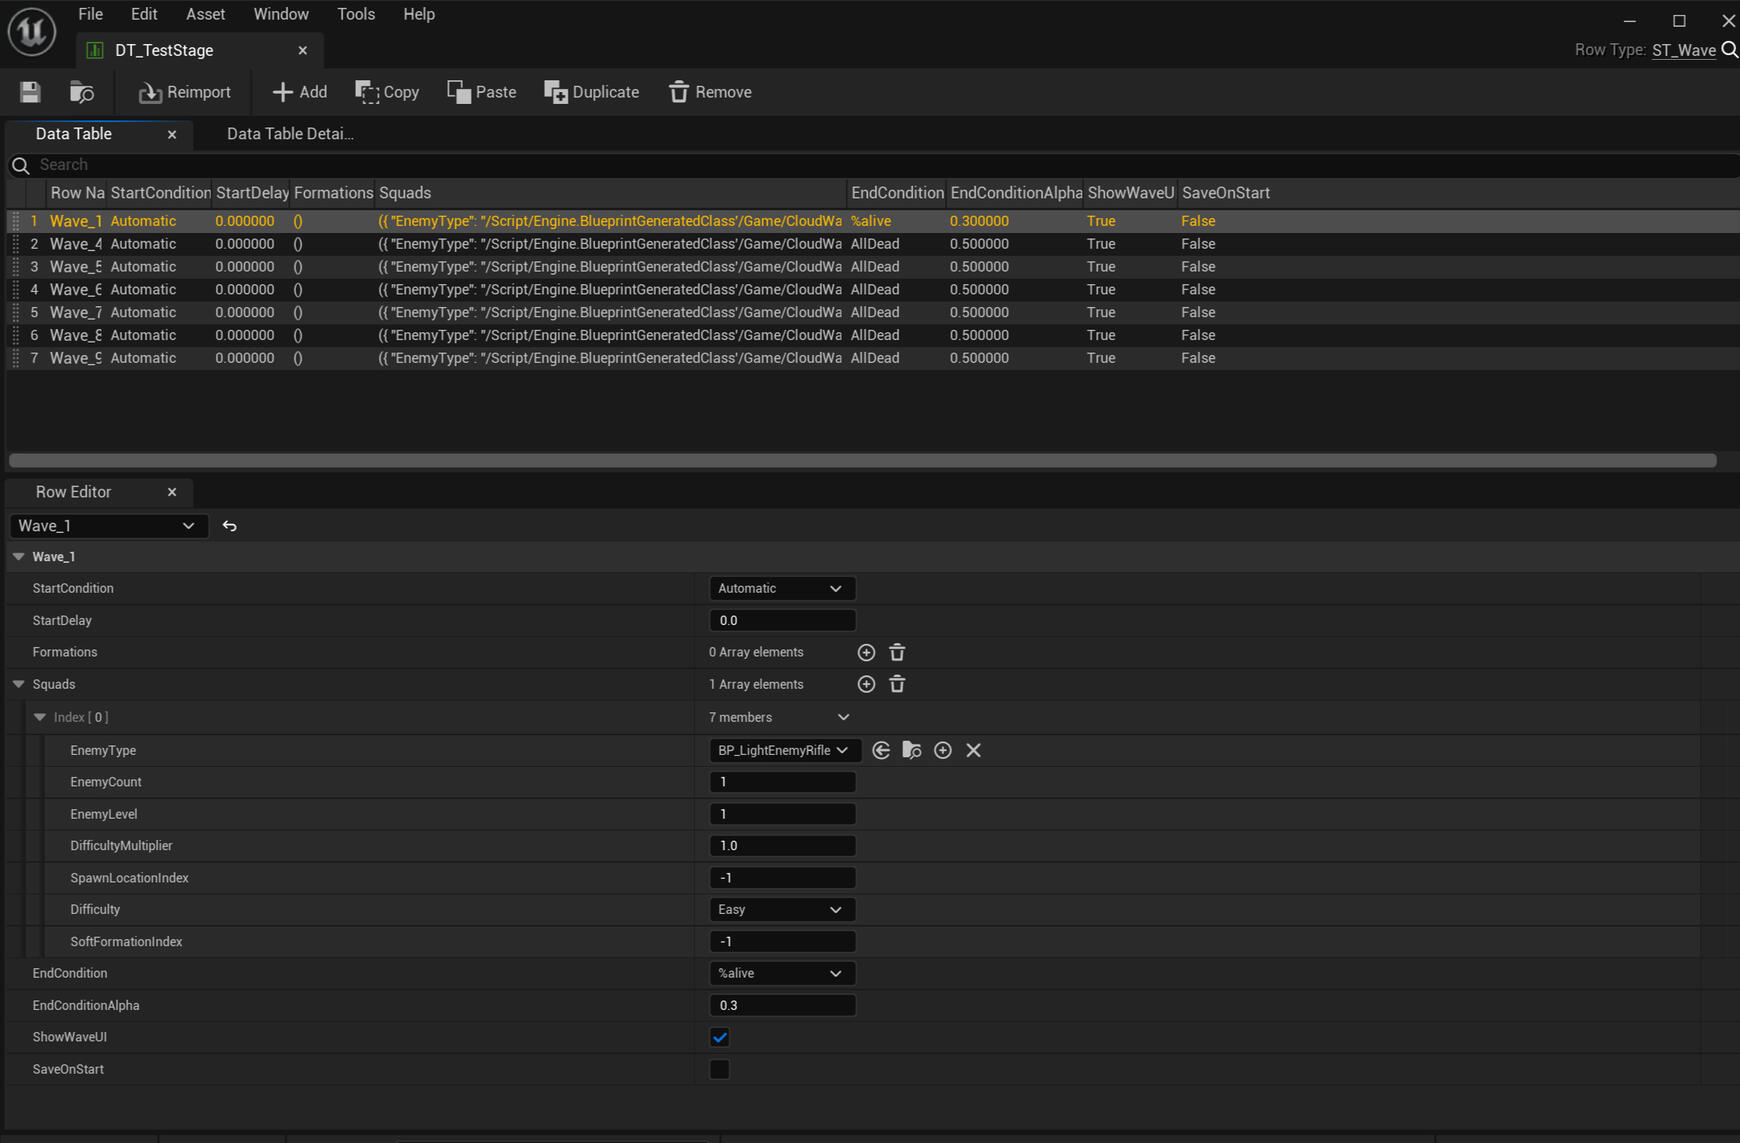The height and width of the screenshot is (1143, 1740).
Task: Collapse the Squads array expander
Action: tap(19, 684)
